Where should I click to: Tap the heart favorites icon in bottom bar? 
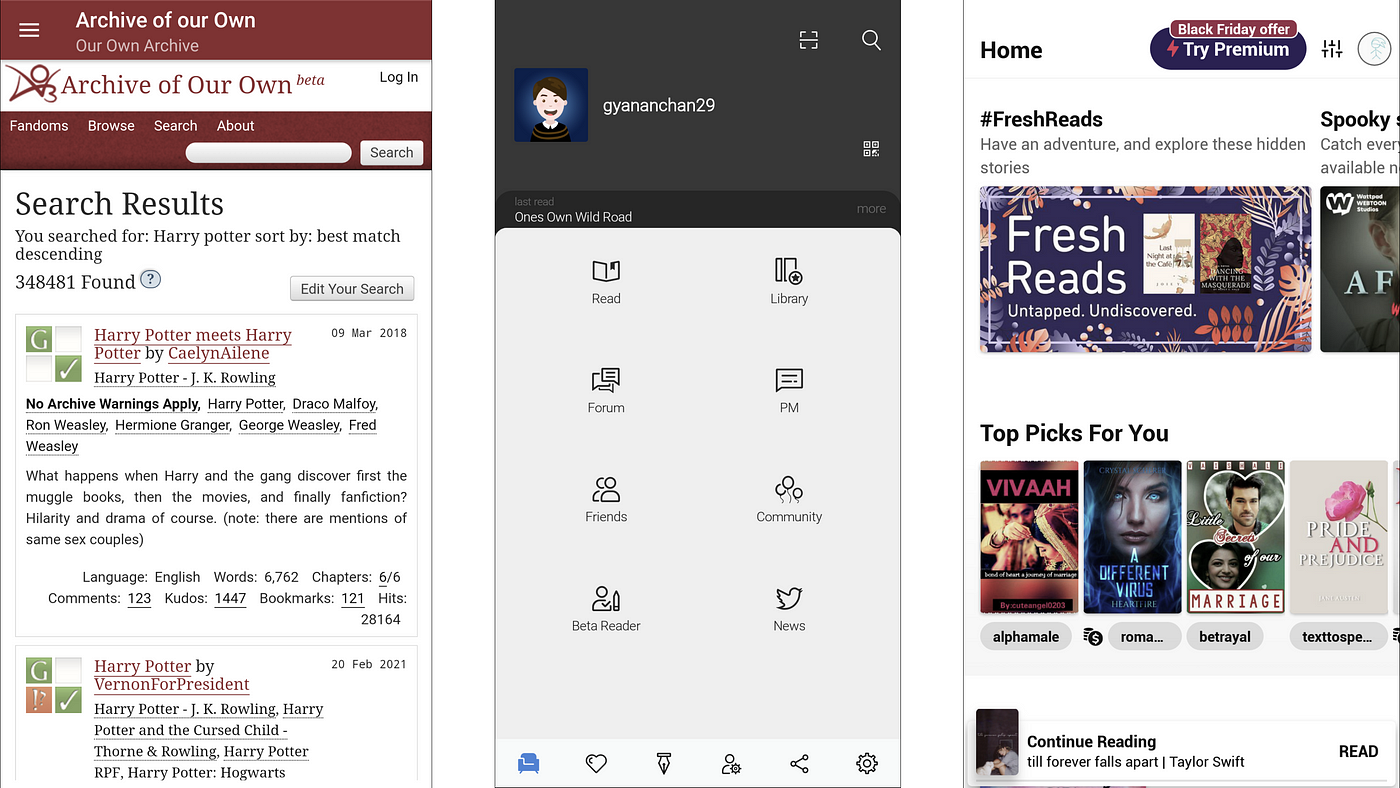coord(596,764)
